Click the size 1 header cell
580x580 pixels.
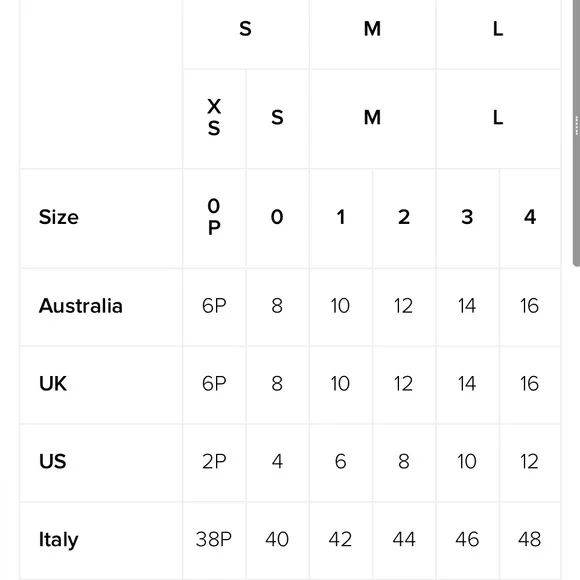[341, 218]
